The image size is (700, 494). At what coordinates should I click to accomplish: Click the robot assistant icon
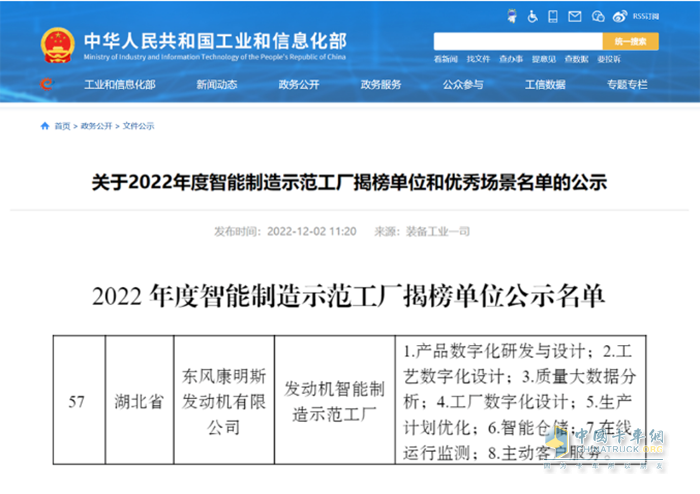[x=511, y=15]
